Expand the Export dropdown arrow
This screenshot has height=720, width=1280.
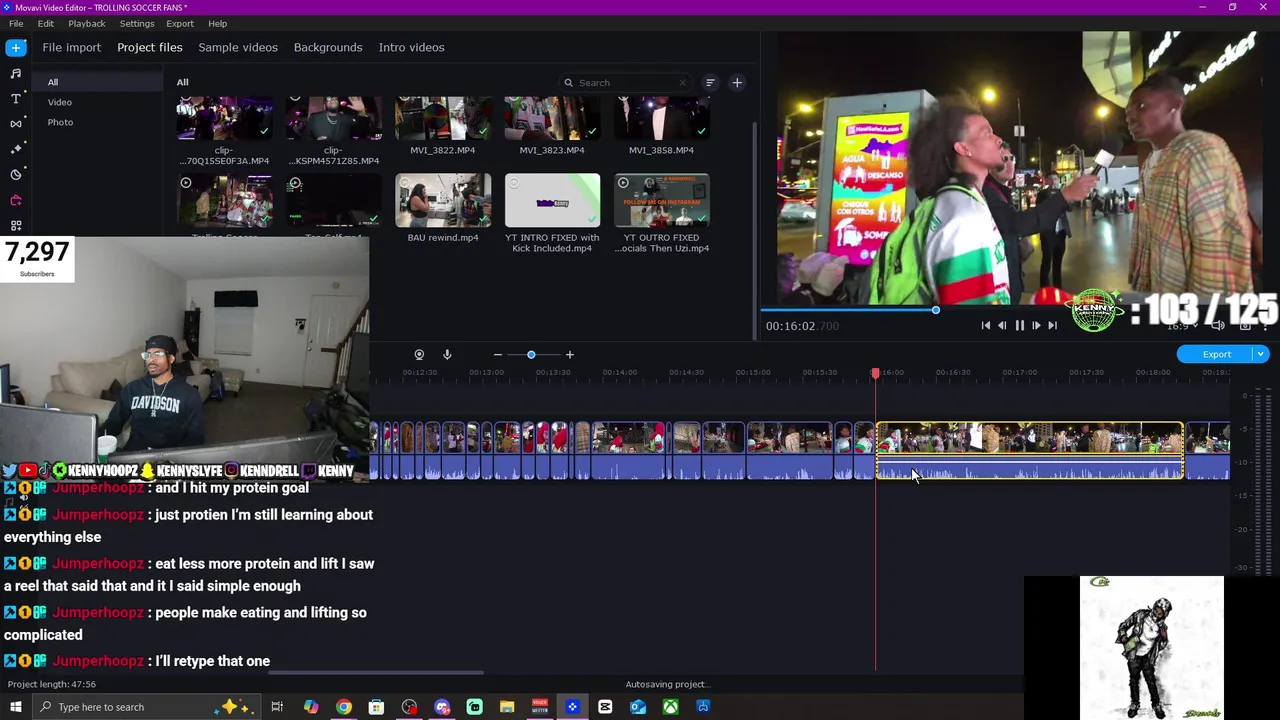1261,354
